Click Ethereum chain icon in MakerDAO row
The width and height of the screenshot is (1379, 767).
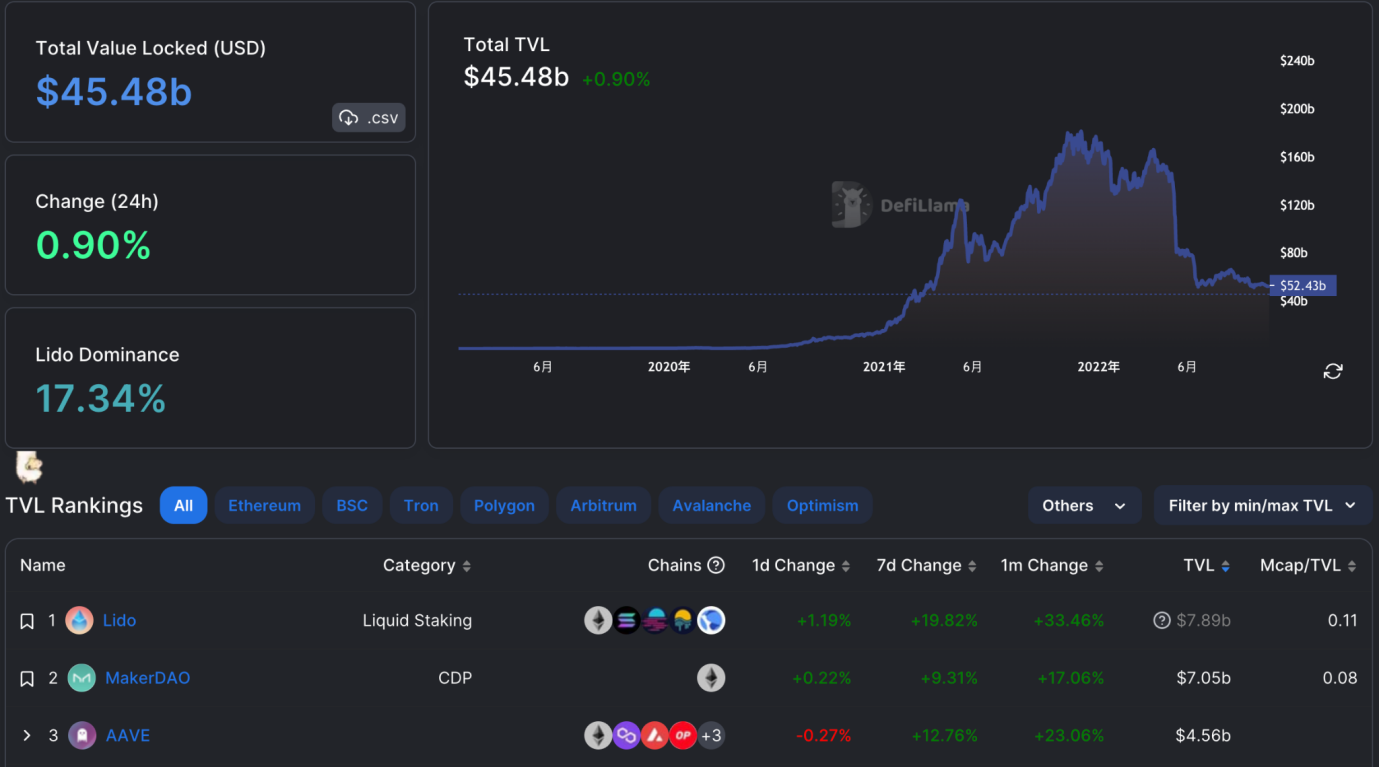[x=711, y=678]
